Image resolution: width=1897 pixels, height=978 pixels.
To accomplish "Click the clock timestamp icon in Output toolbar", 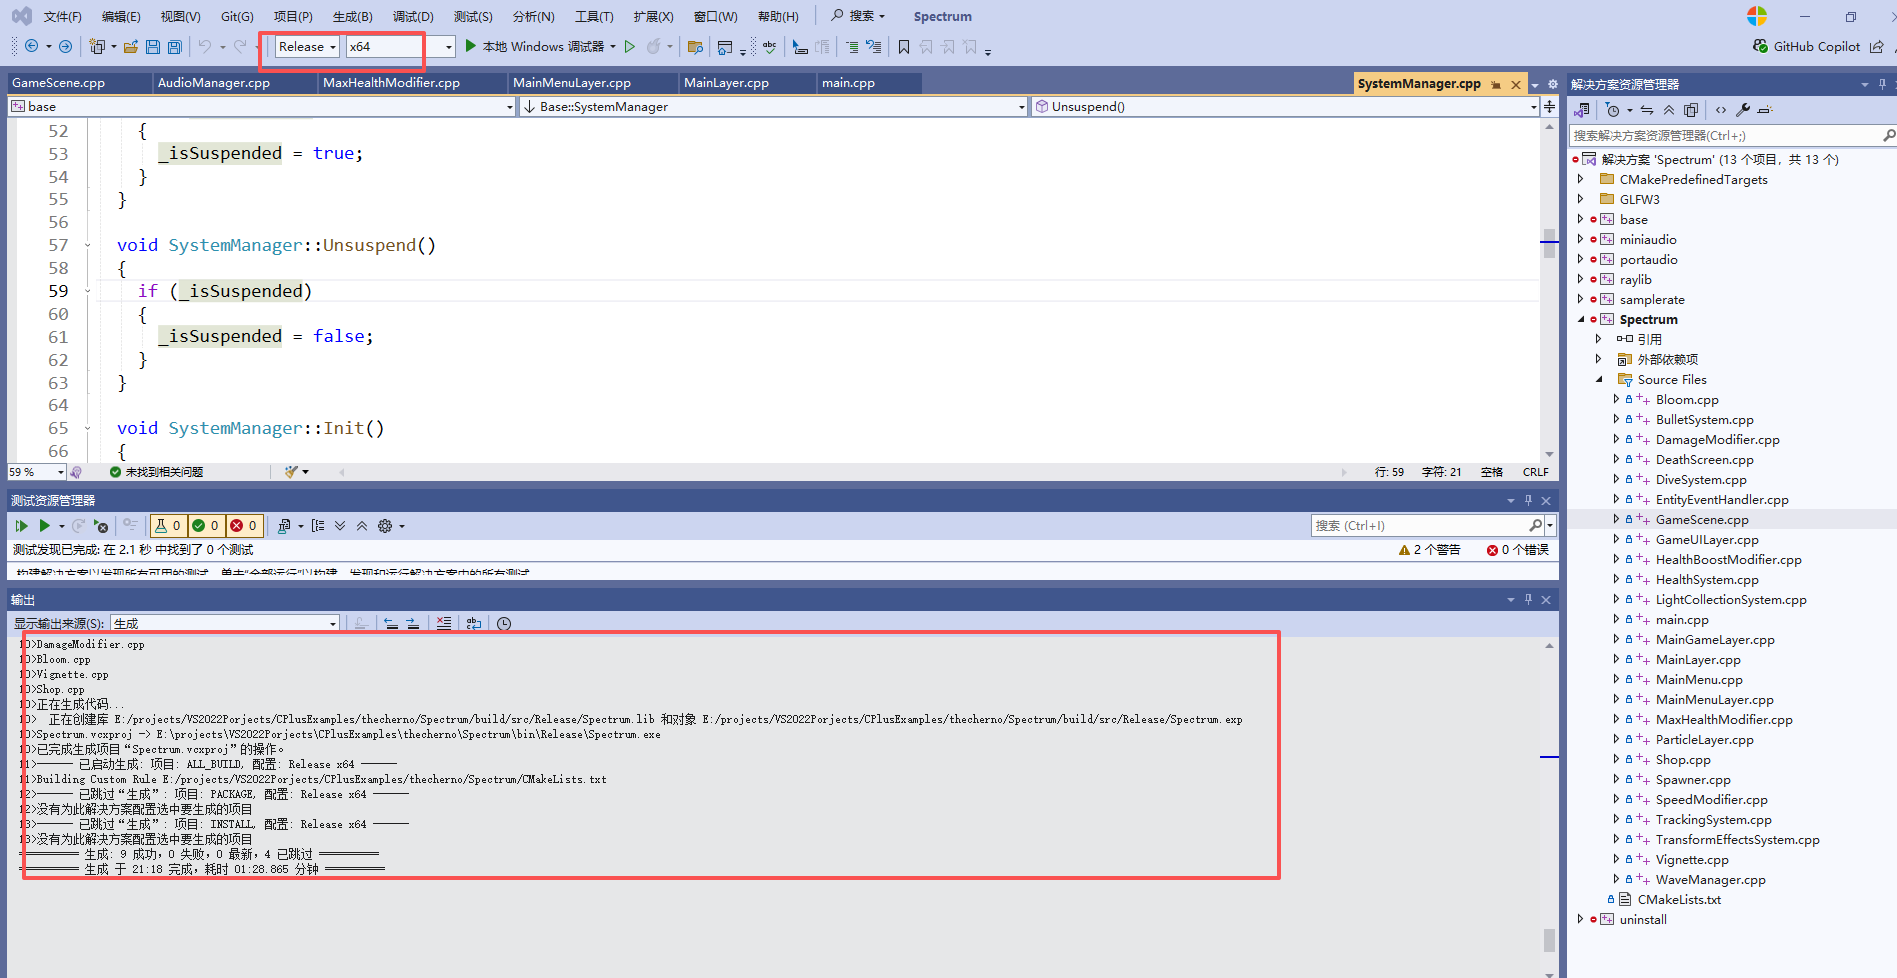I will pyautogui.click(x=504, y=623).
